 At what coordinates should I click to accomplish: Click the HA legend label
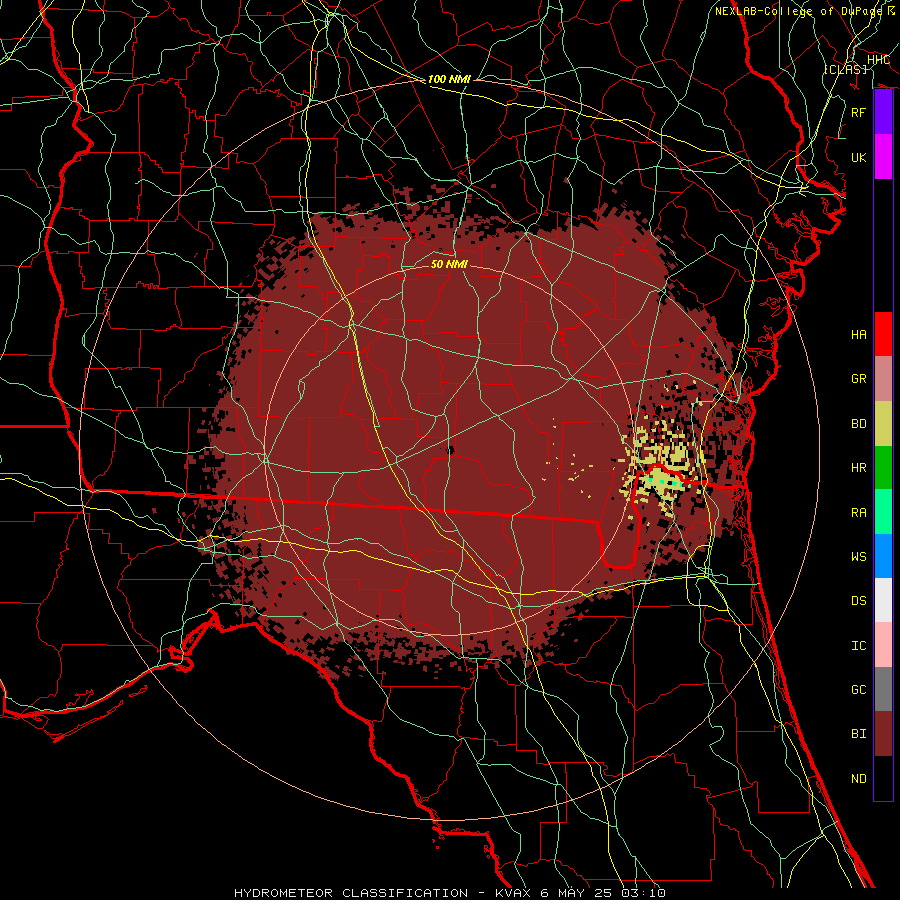tap(859, 335)
